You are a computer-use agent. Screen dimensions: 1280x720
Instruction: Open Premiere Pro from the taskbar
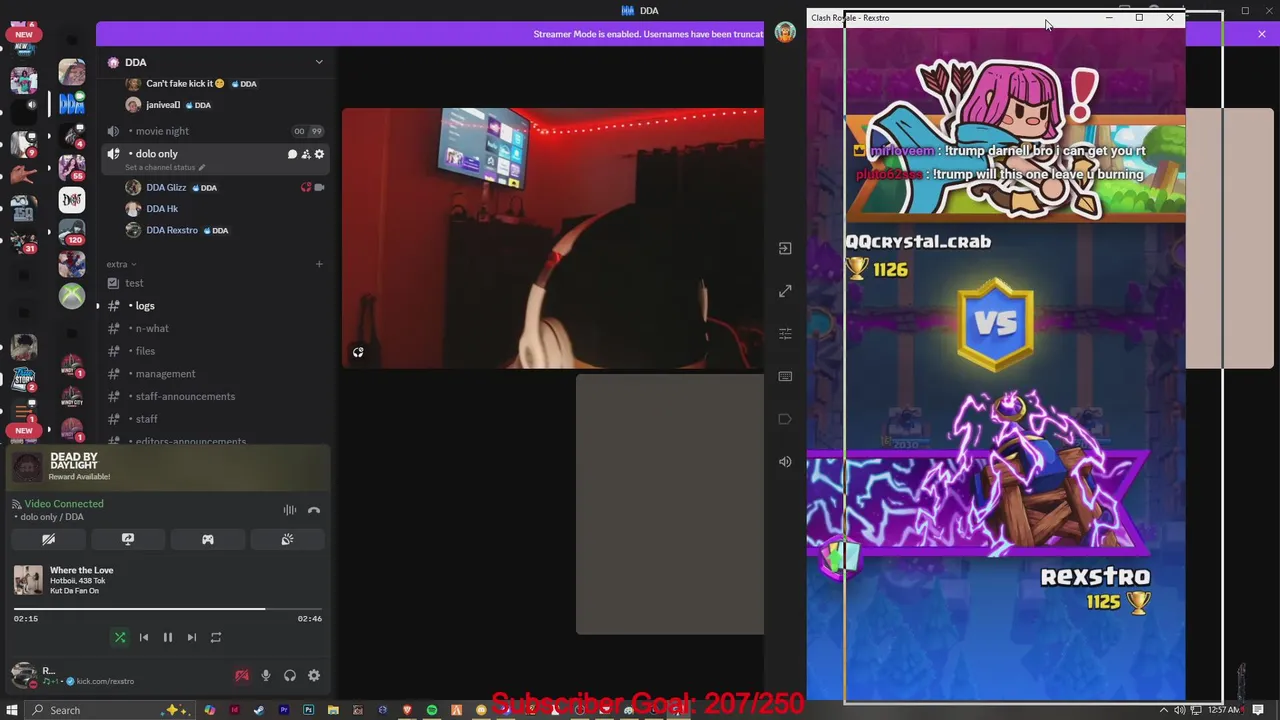pos(284,710)
